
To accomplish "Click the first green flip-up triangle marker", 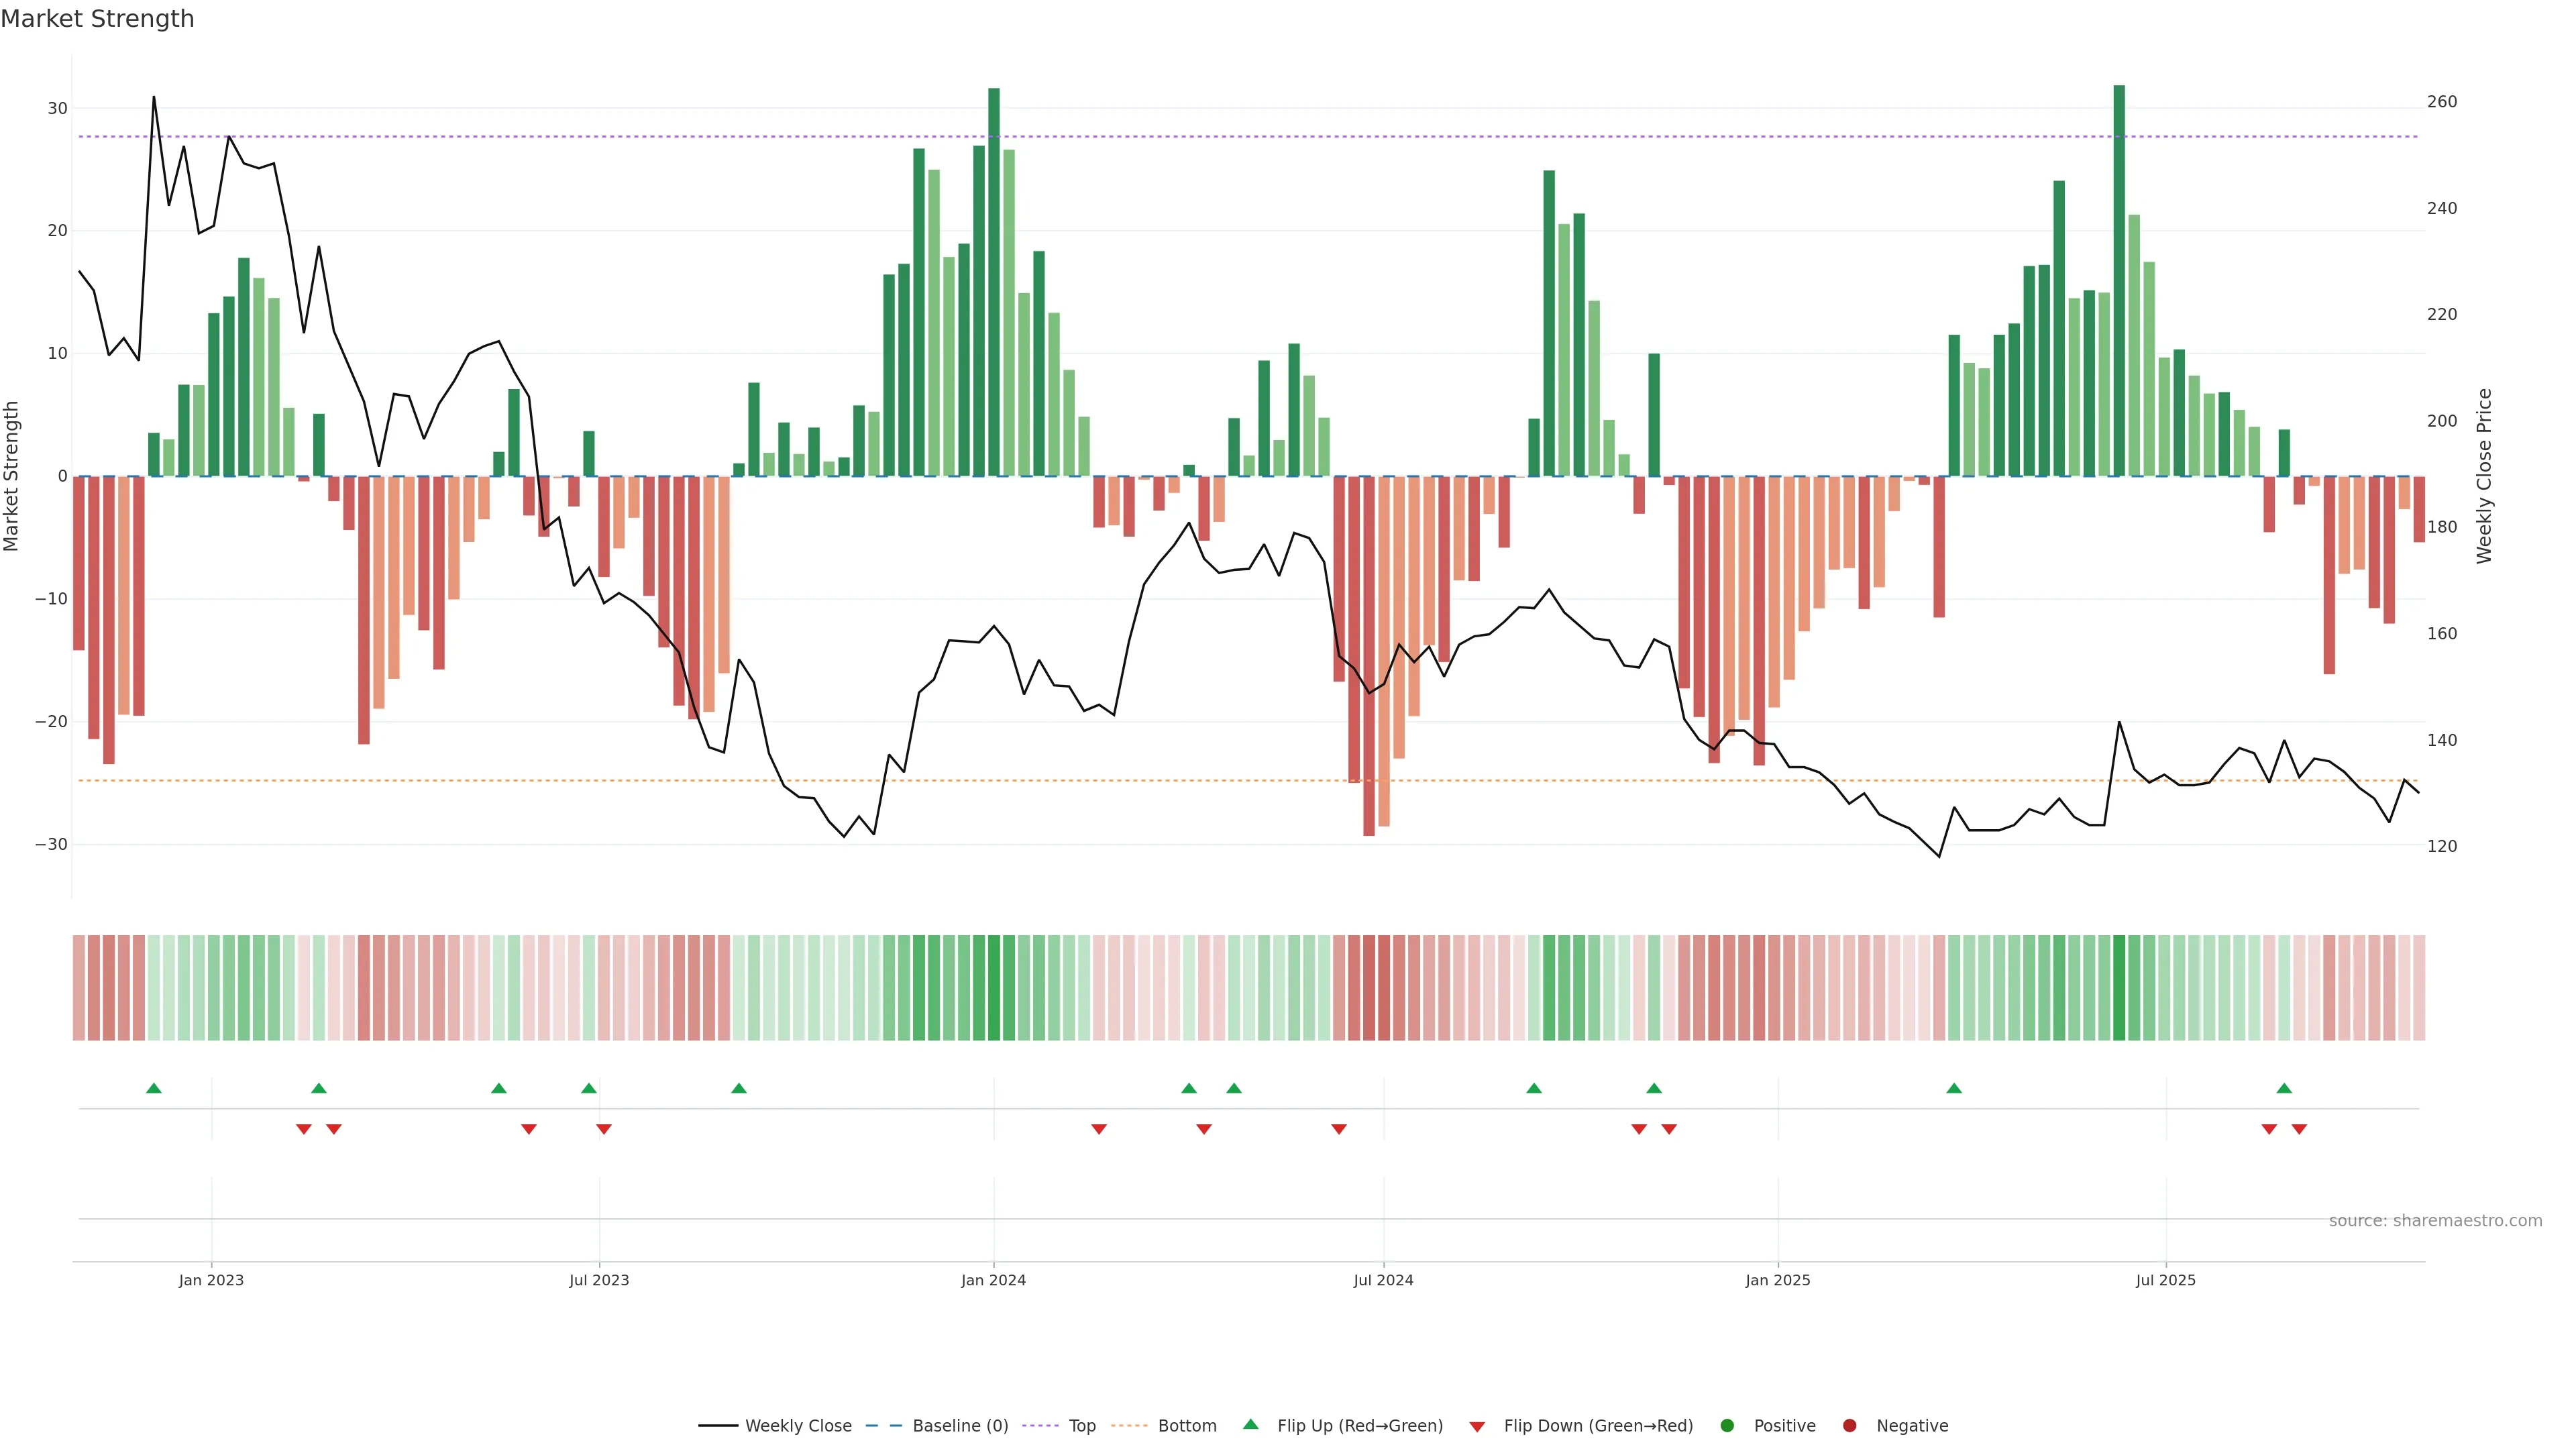I will coord(154,1088).
